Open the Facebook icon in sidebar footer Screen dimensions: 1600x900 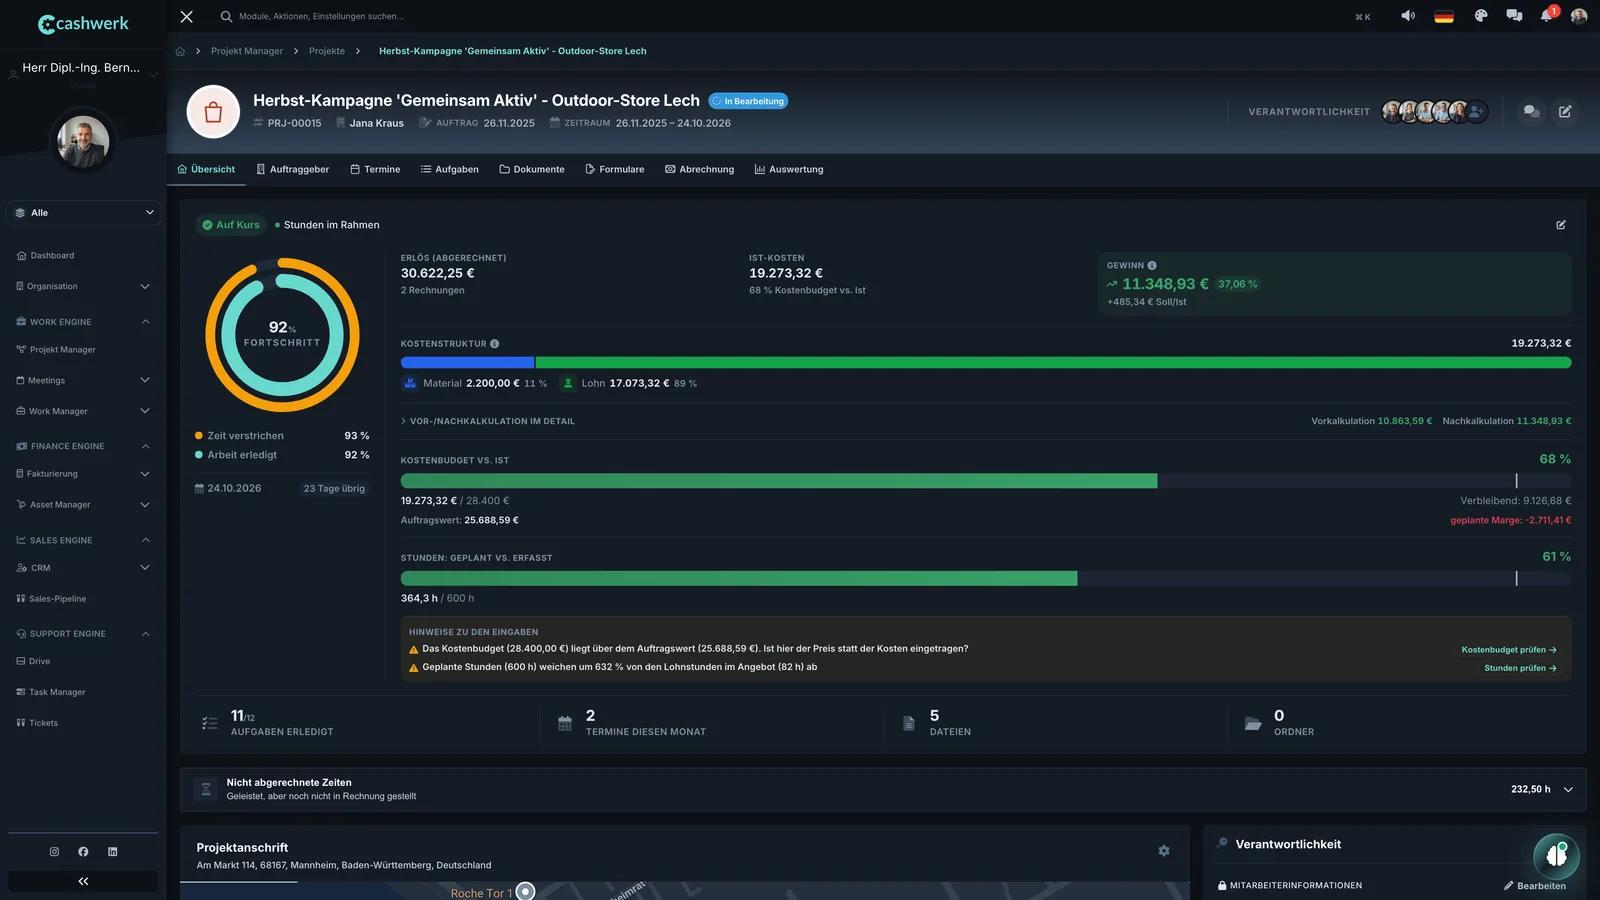pos(83,852)
